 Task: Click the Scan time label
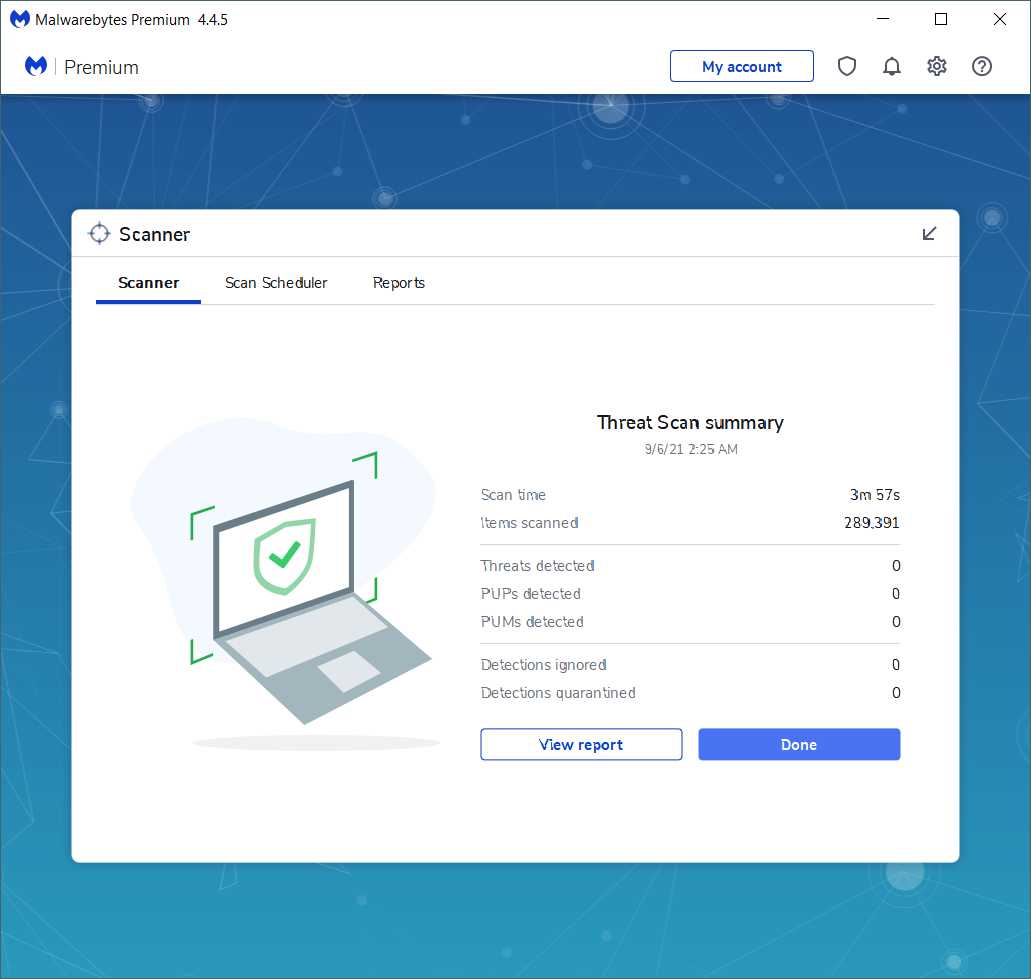tap(513, 494)
